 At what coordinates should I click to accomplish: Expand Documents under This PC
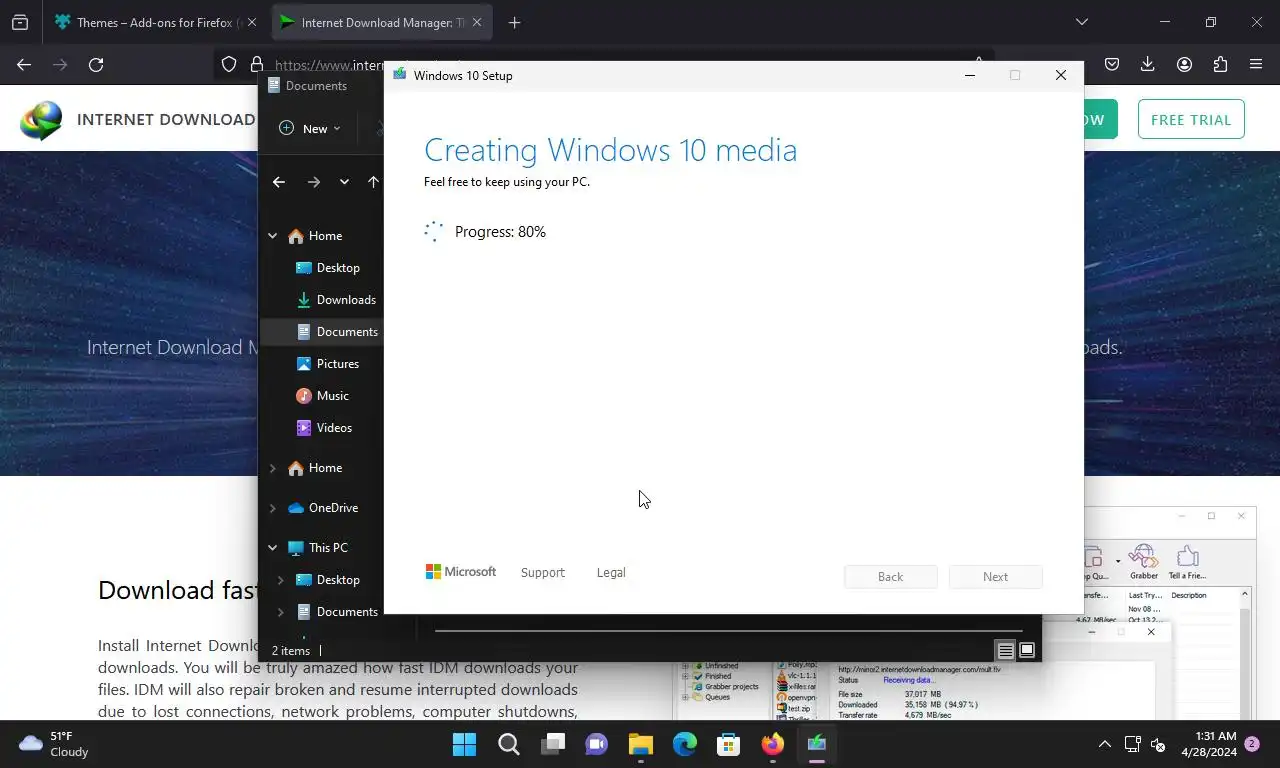pyautogui.click(x=280, y=612)
